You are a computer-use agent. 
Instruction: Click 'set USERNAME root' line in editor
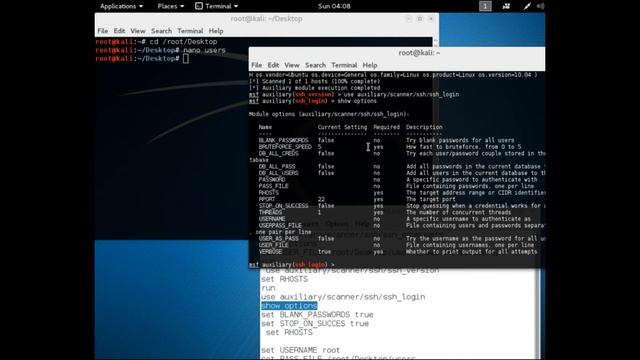[x=300, y=350]
